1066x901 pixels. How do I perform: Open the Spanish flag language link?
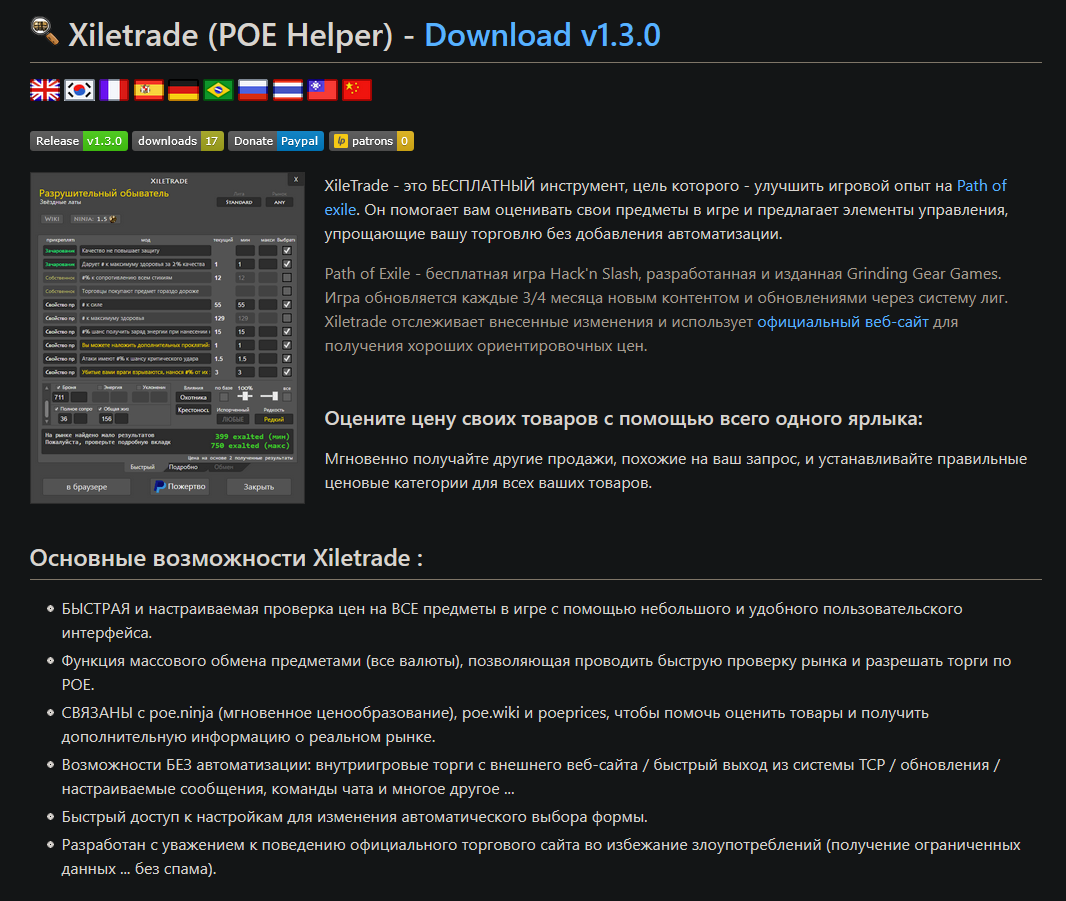[x=149, y=90]
